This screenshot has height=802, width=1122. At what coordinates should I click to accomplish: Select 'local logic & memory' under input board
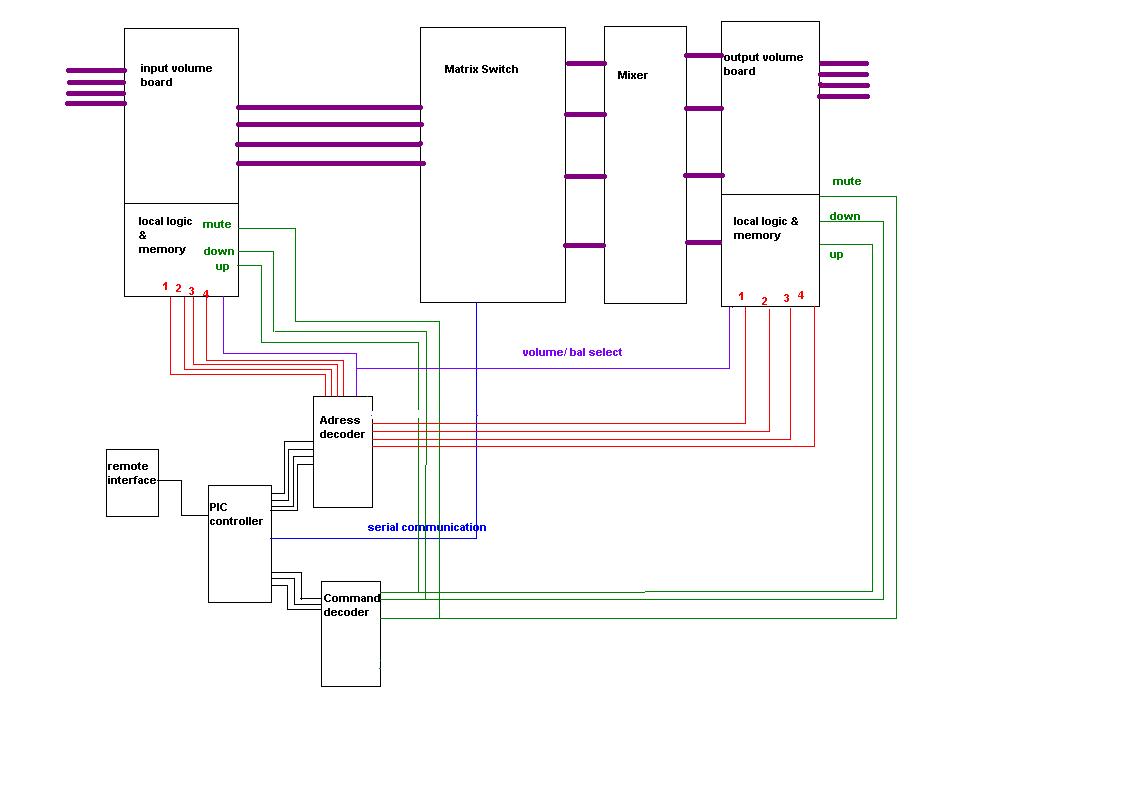[165, 235]
